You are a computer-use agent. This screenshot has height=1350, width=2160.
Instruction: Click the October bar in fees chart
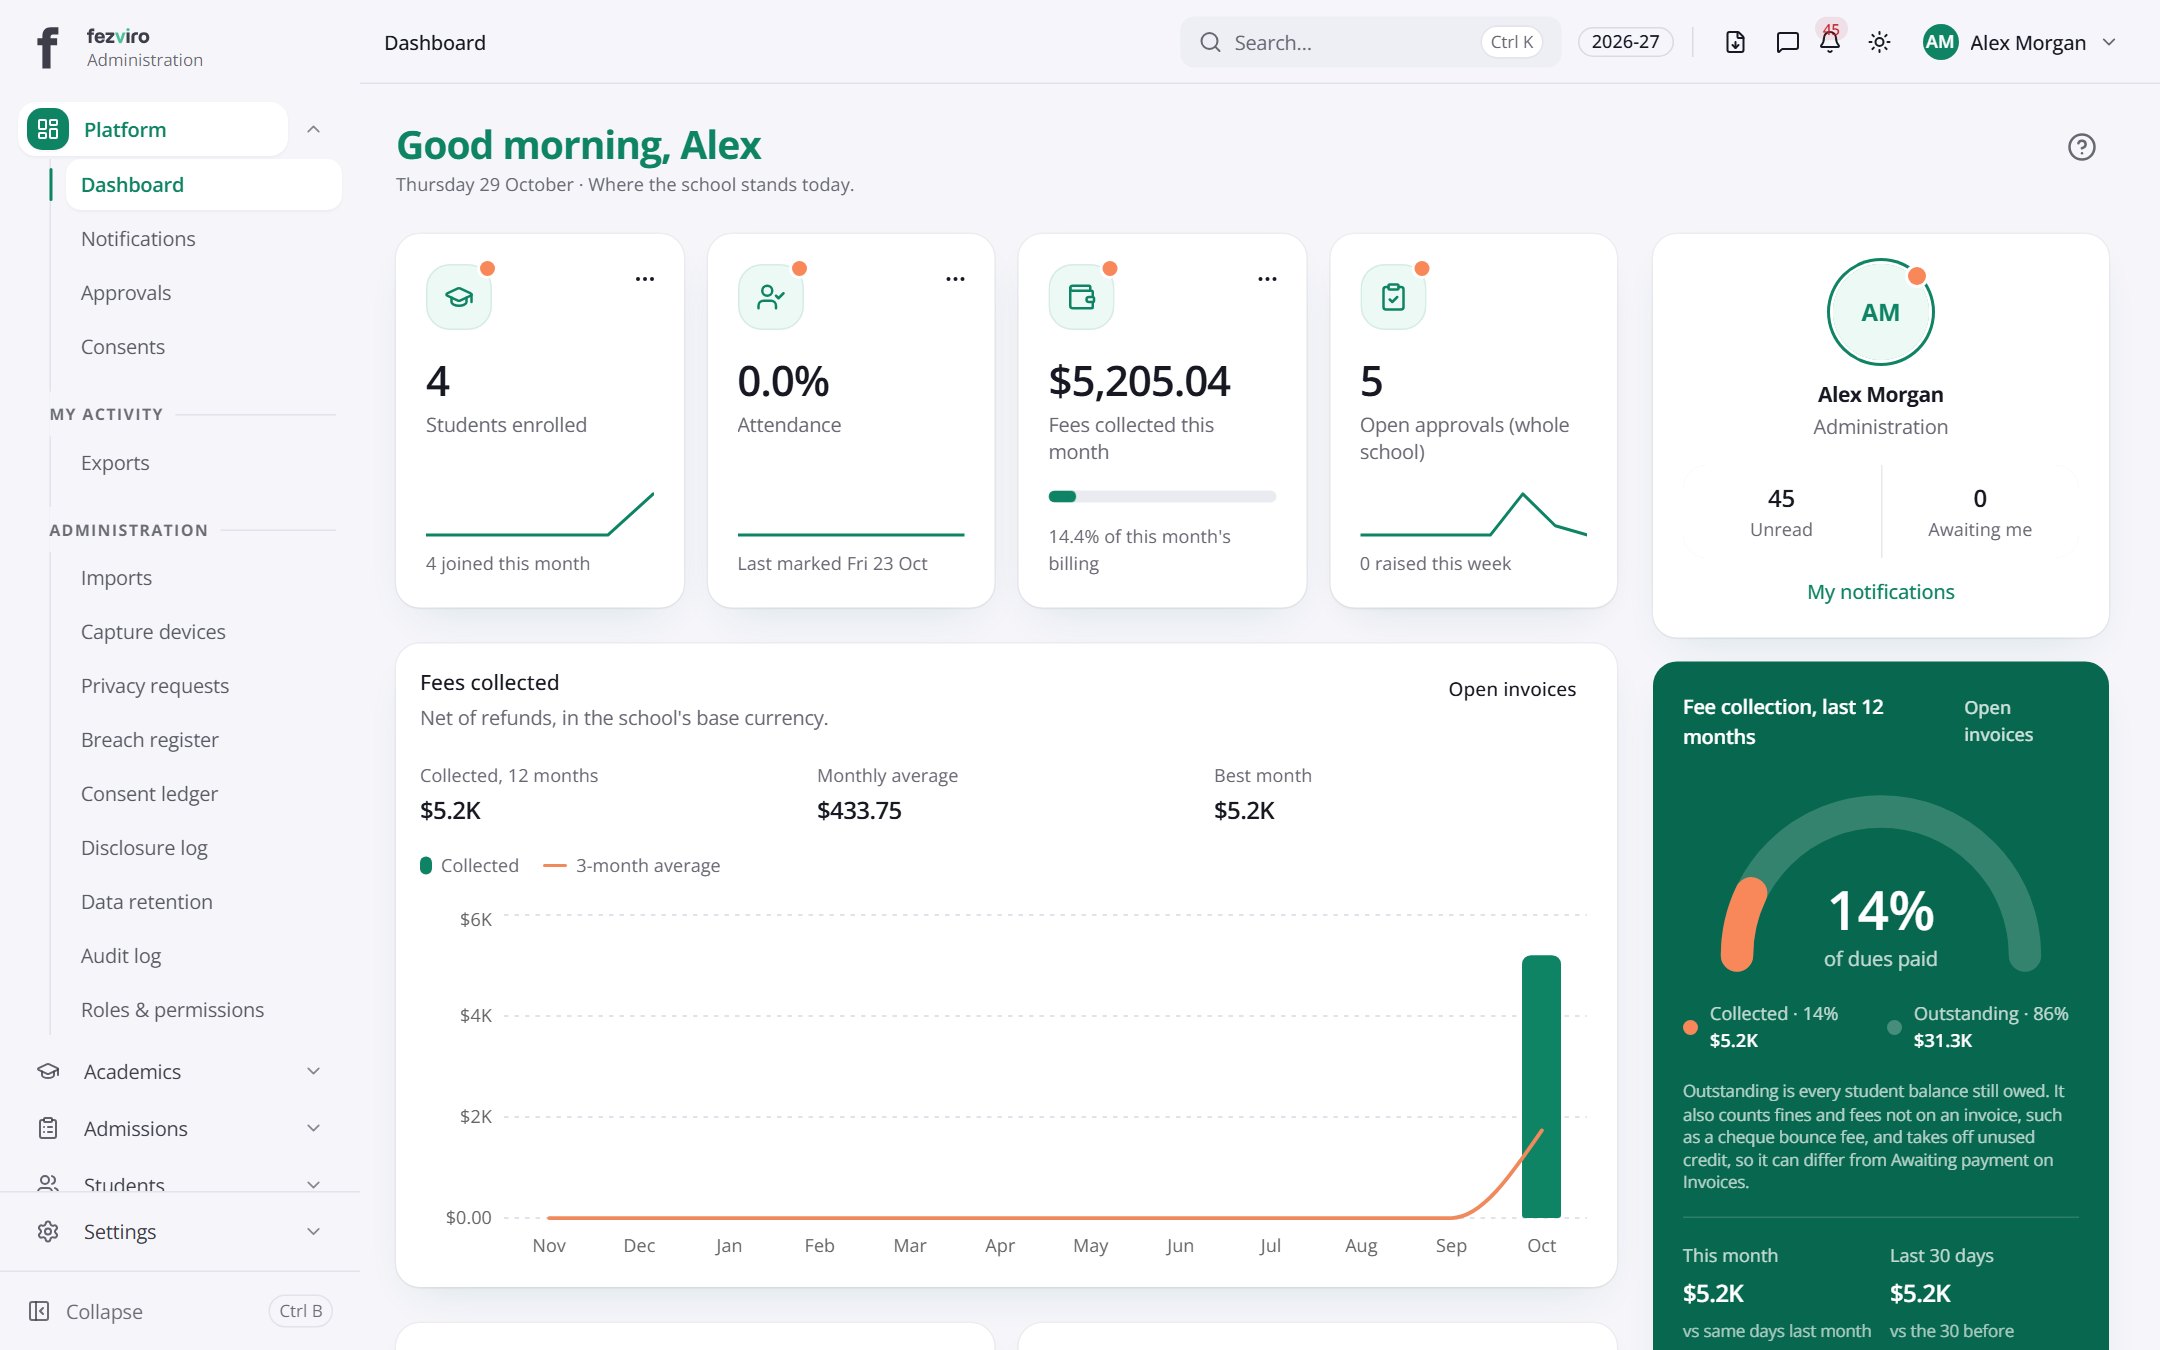1541,1087
